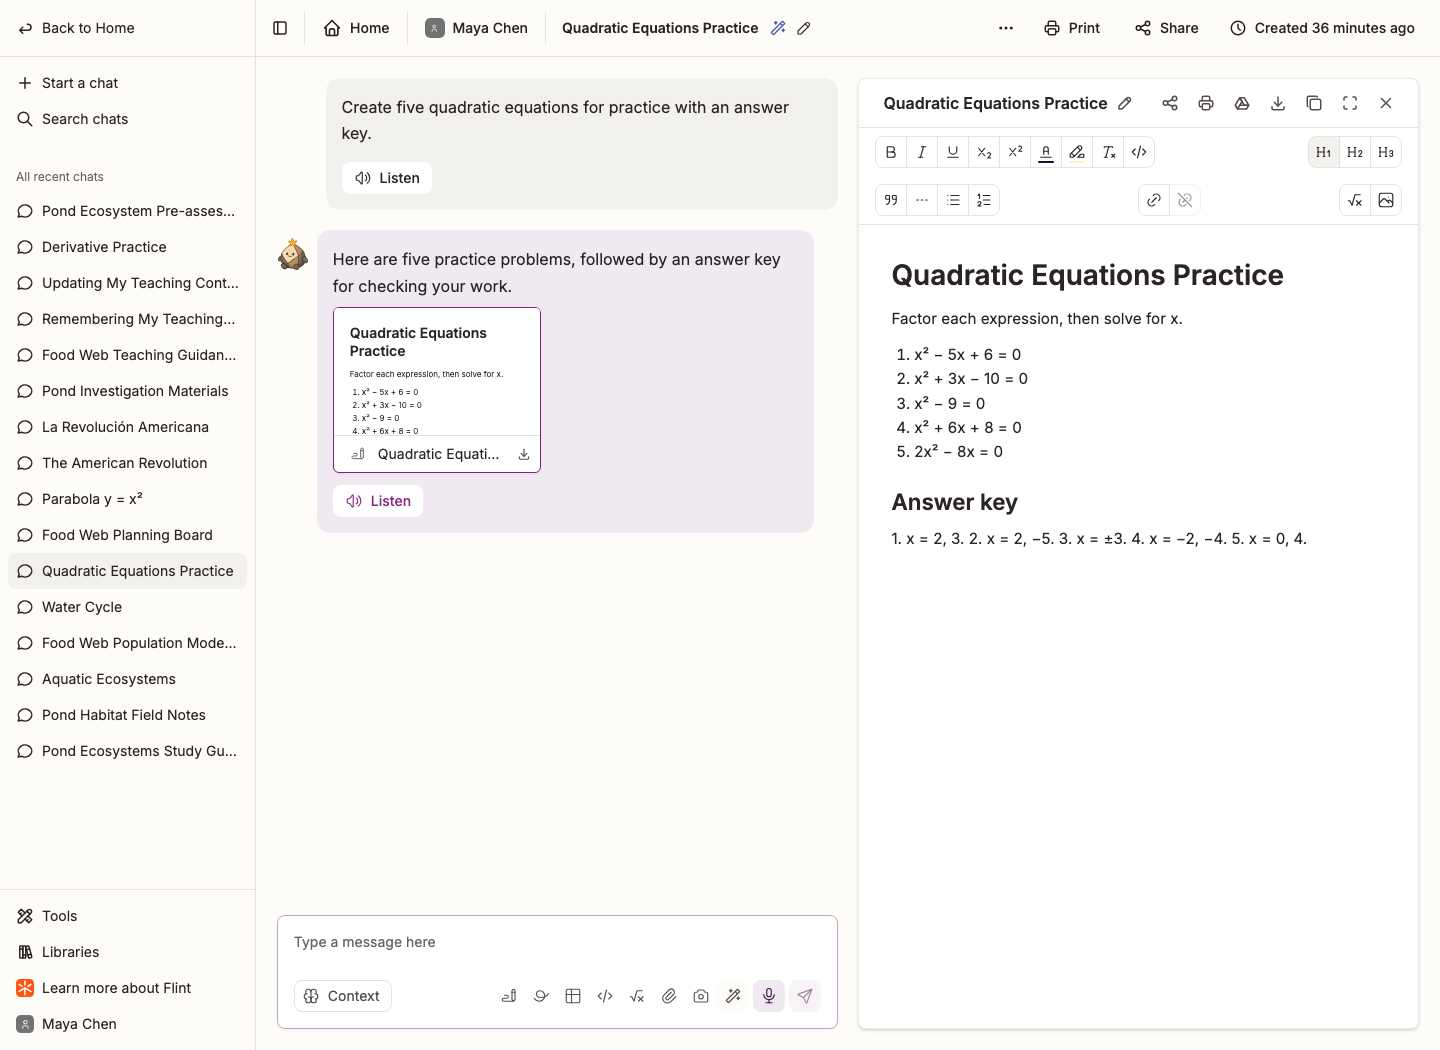1440x1050 pixels.
Task: Select Heading 1 style
Action: 1324,152
